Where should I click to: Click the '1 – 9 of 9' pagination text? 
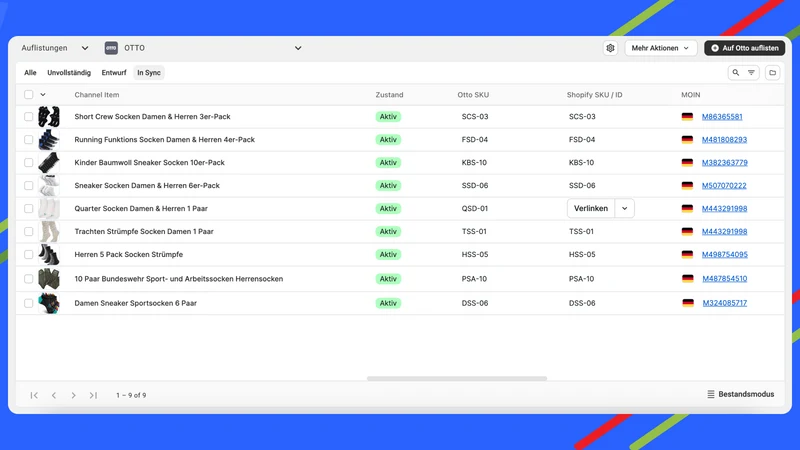(x=131, y=395)
